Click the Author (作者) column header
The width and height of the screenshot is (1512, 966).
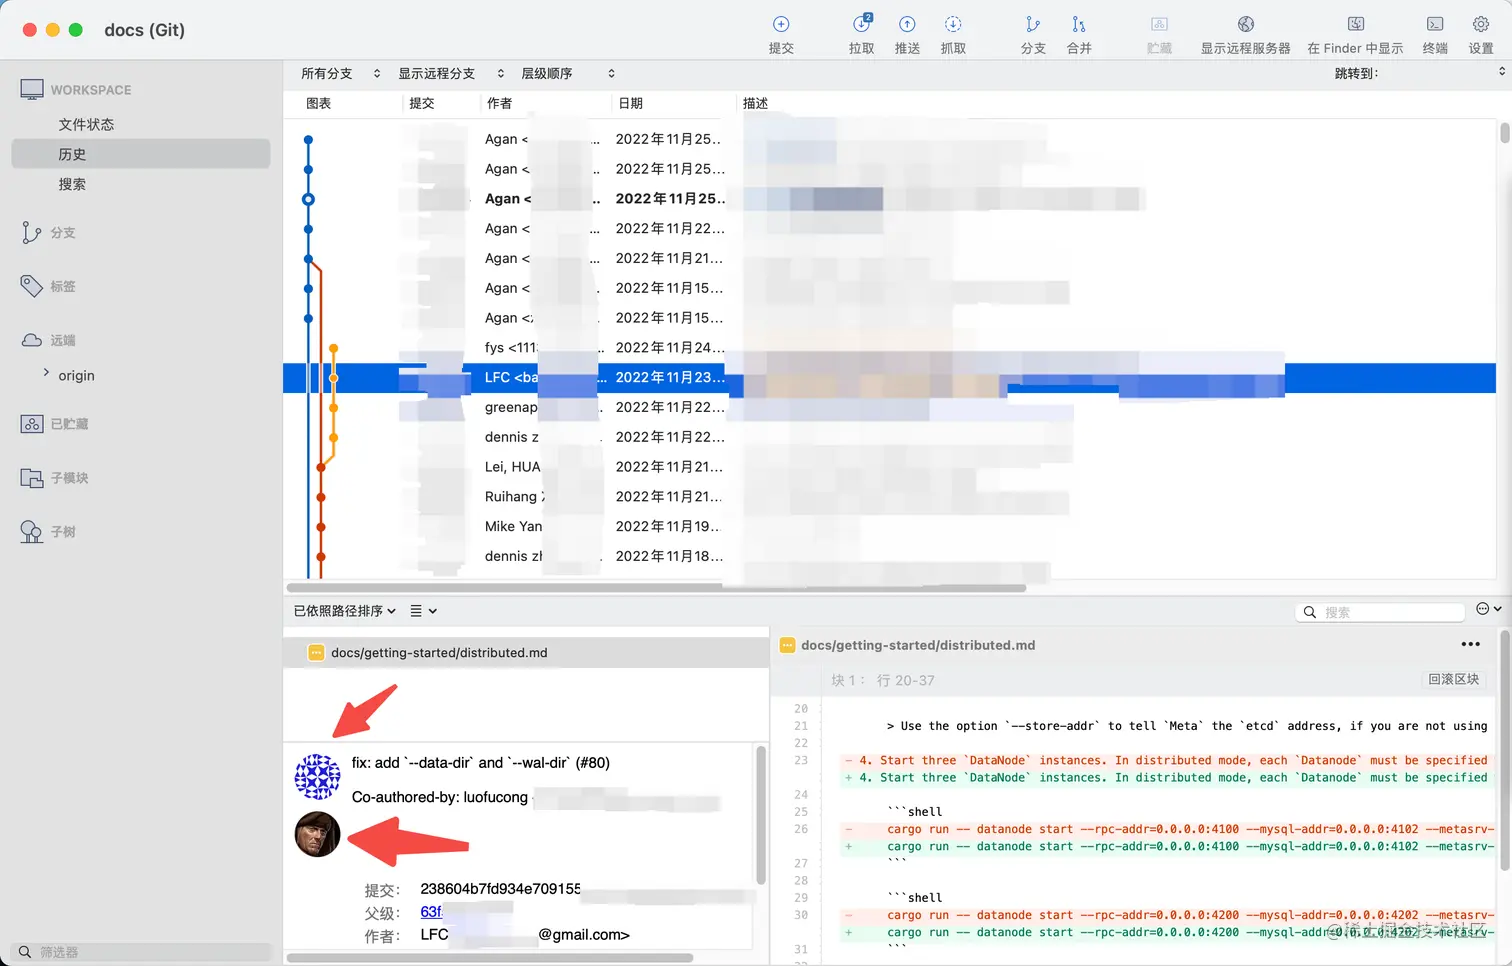coord(499,103)
